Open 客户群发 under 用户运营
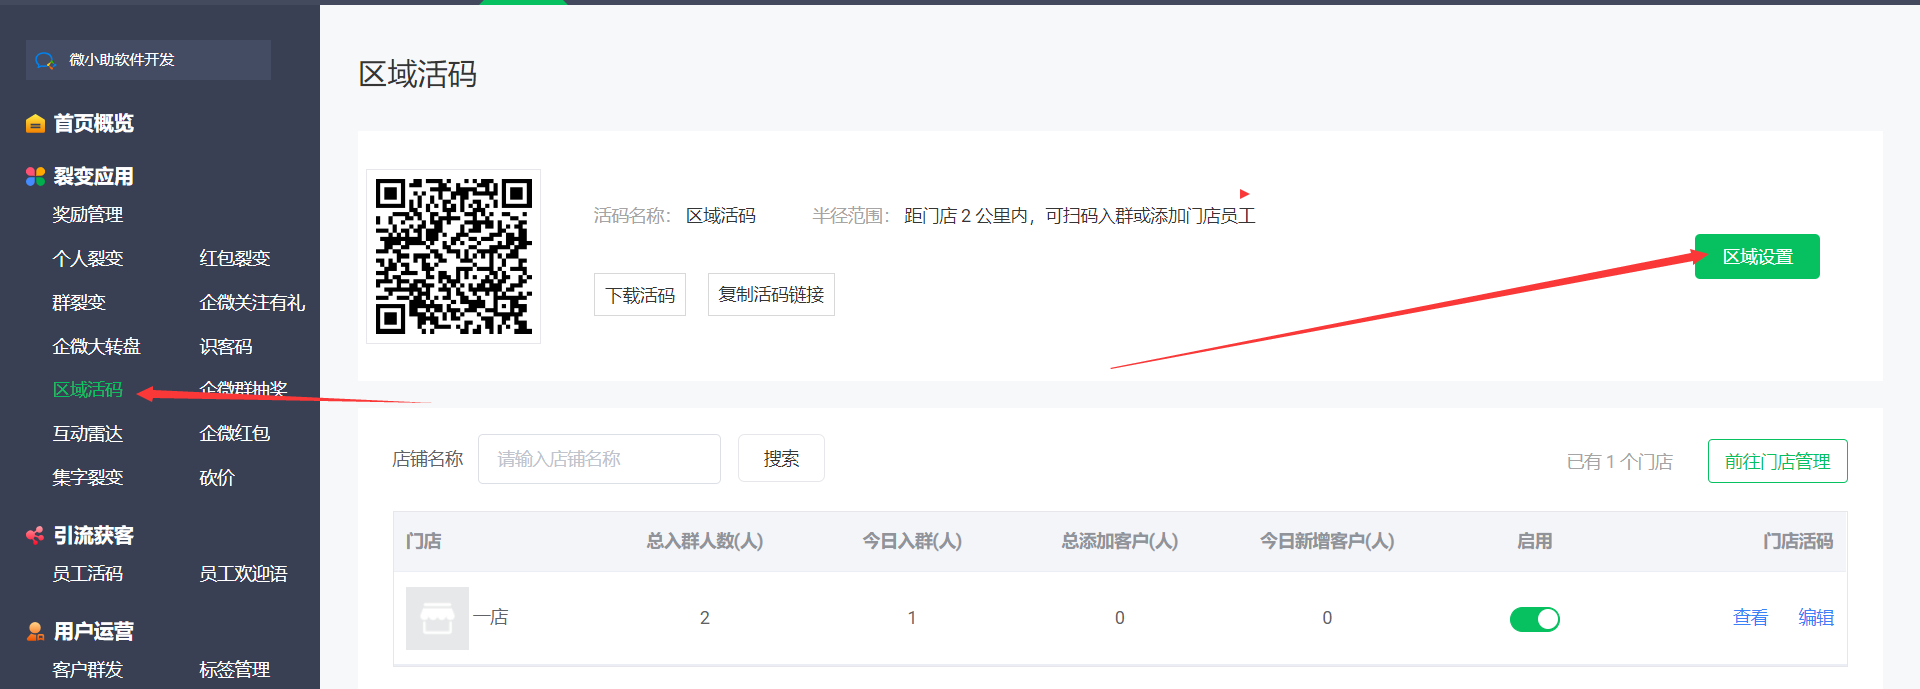 pyautogui.click(x=88, y=670)
